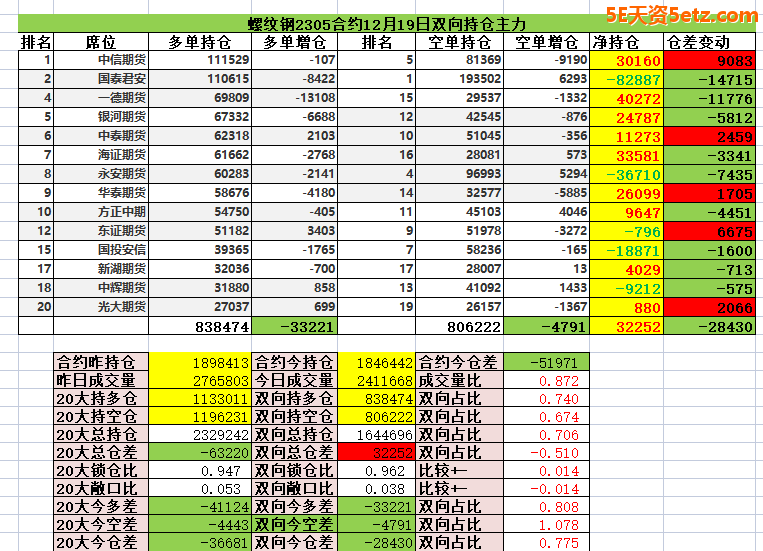This screenshot has width=763, height=551.
Task: Select the 今日成交量 label cell
Action: (x=294, y=380)
